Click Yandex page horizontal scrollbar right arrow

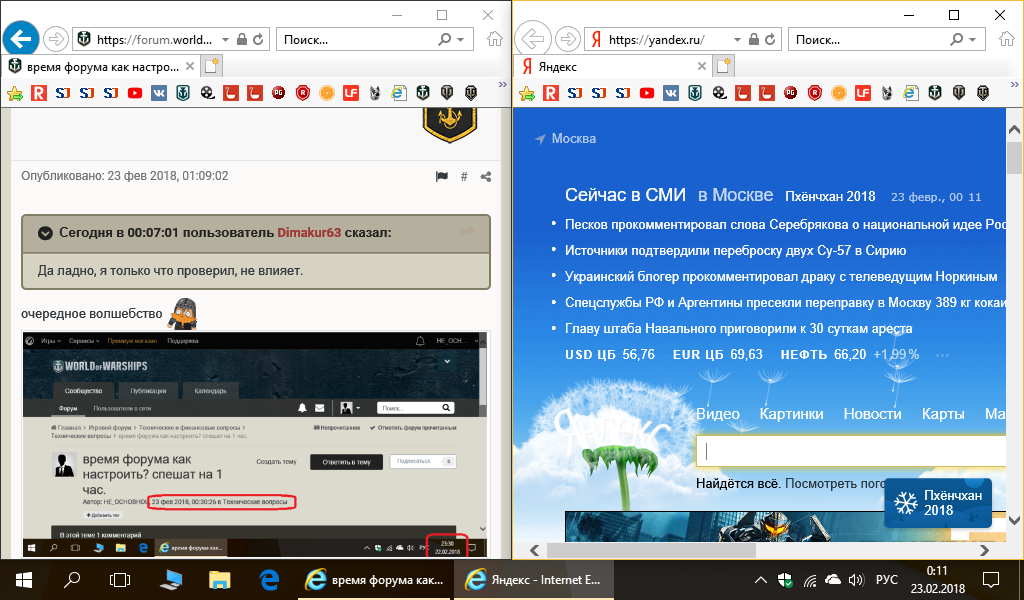tap(985, 550)
